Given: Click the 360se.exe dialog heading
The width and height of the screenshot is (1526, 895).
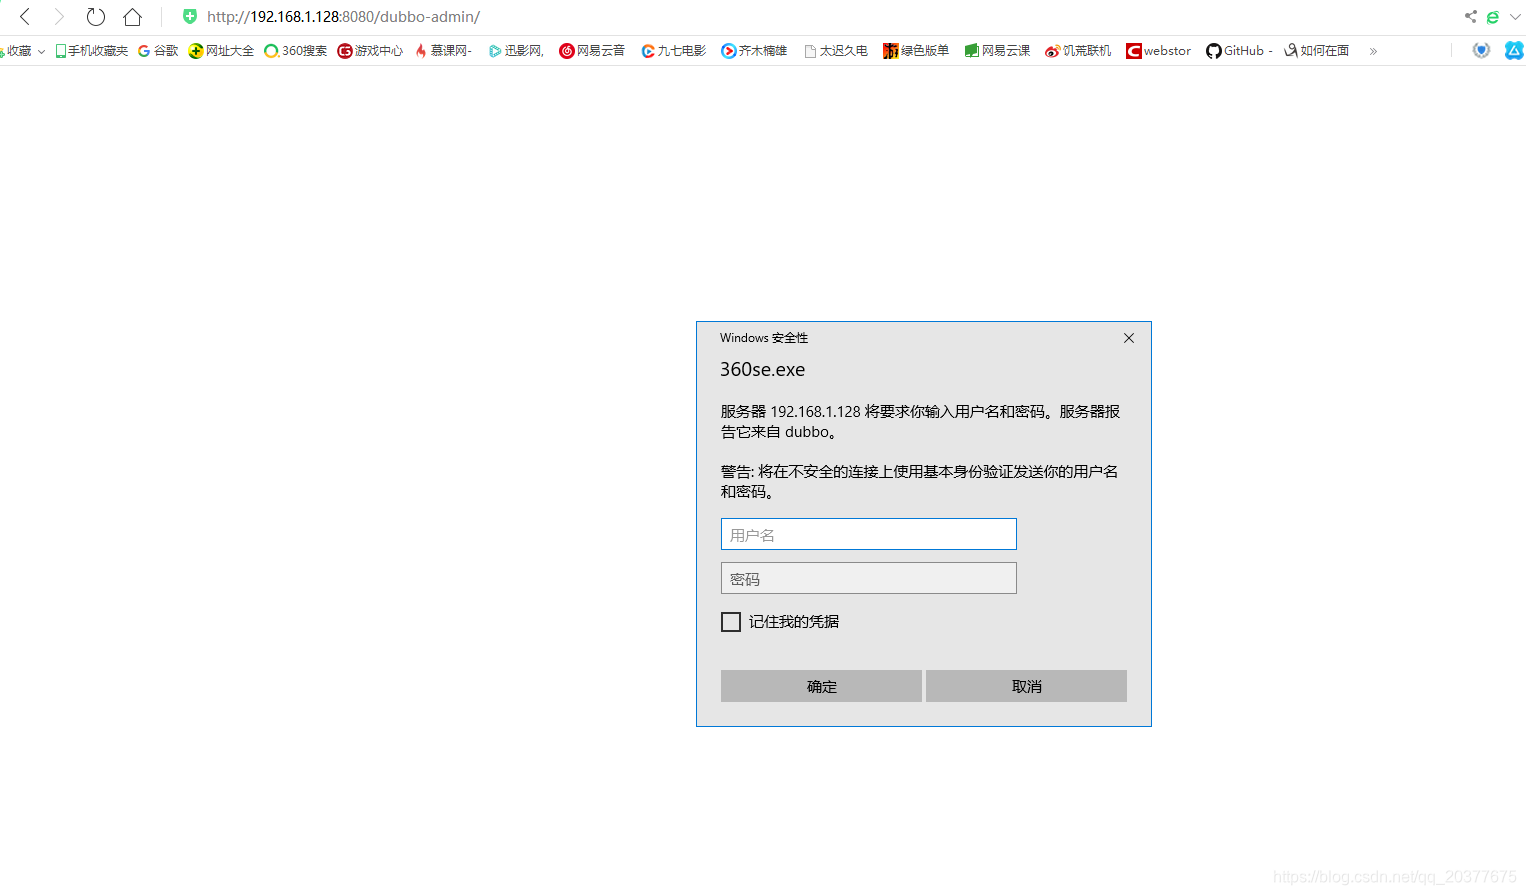Looking at the screenshot, I should [762, 370].
